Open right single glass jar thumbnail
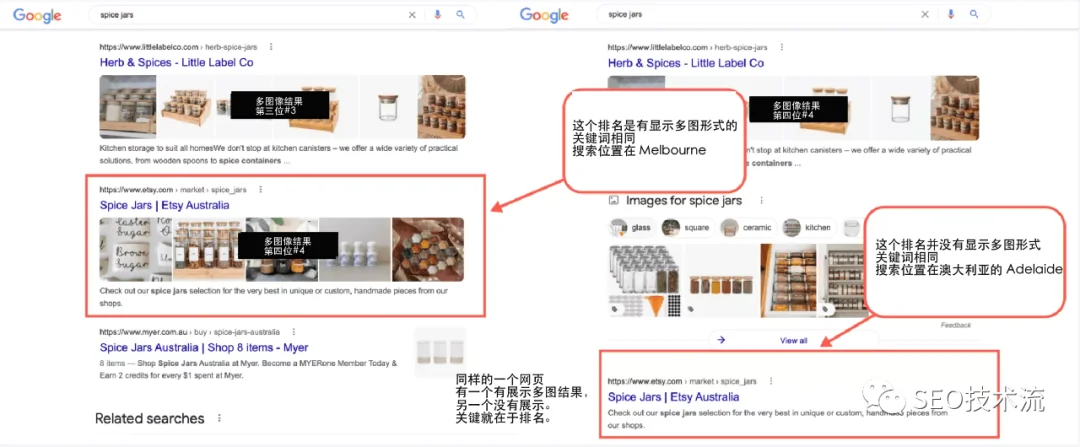Image resolution: width=1080 pixels, height=447 pixels. click(x=900, y=107)
